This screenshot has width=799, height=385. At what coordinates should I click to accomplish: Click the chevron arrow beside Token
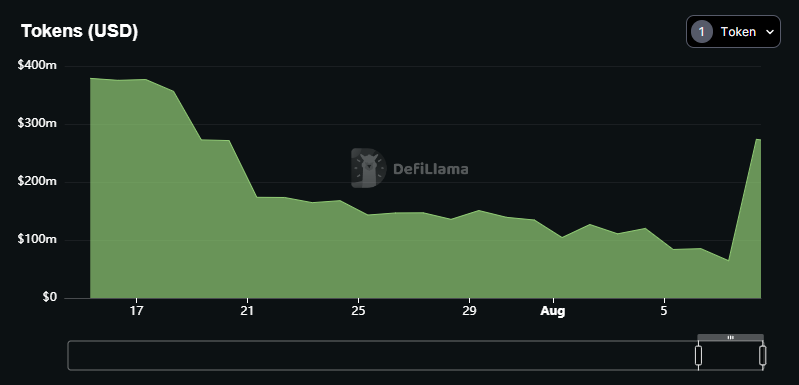(770, 32)
